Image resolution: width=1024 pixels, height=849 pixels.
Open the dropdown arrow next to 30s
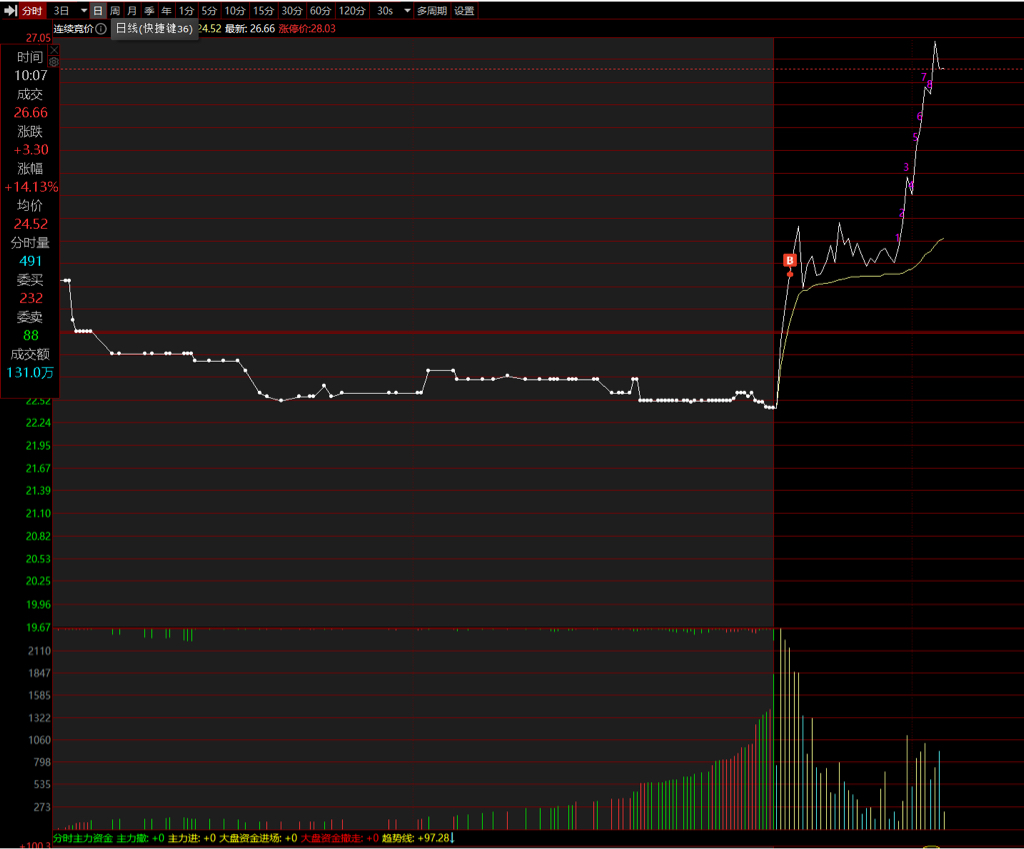coord(407,10)
